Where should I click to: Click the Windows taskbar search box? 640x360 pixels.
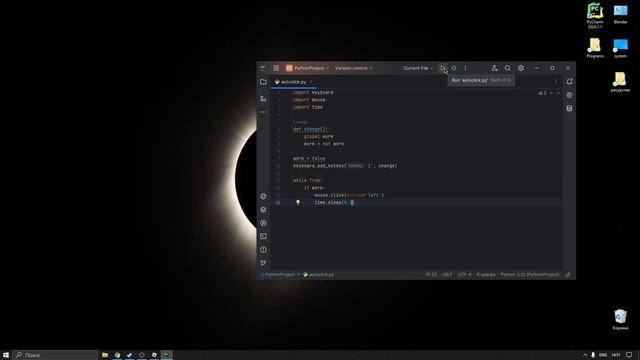[x=55, y=355]
